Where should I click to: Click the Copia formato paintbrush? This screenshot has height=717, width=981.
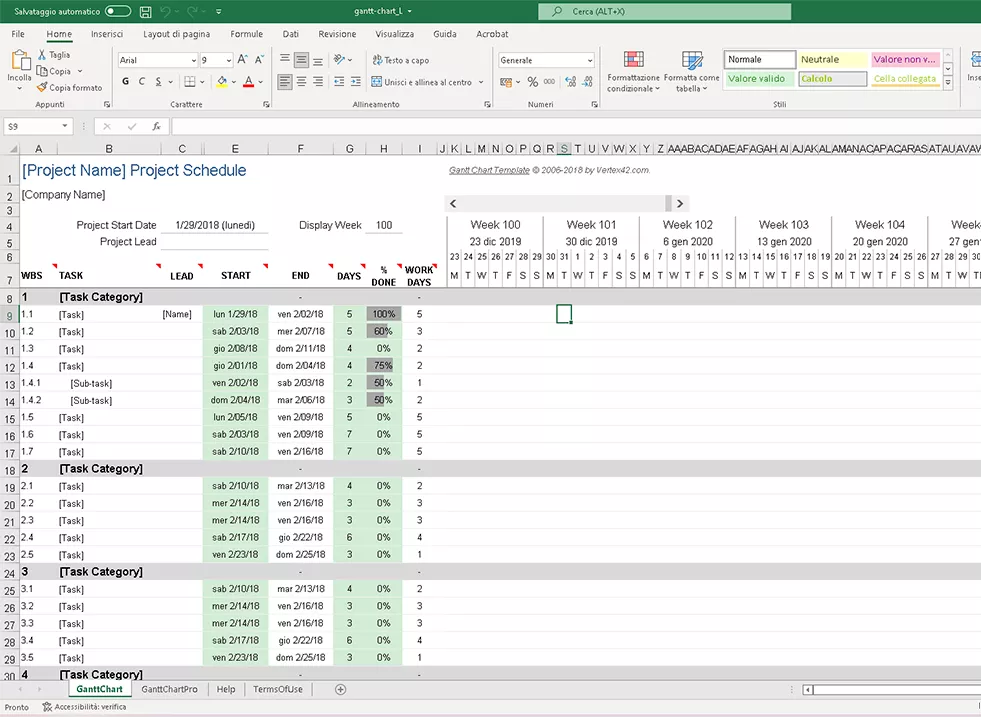(x=42, y=88)
